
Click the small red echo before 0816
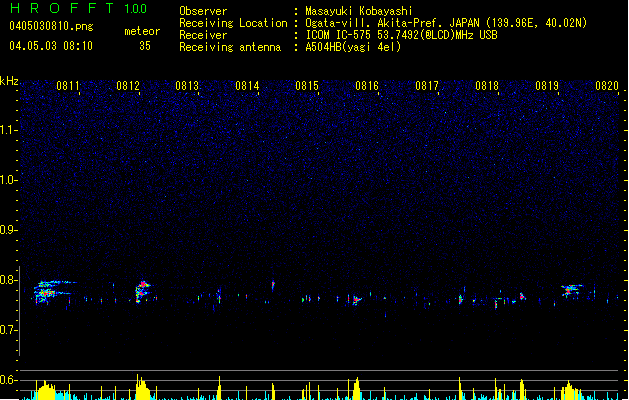(x=357, y=300)
